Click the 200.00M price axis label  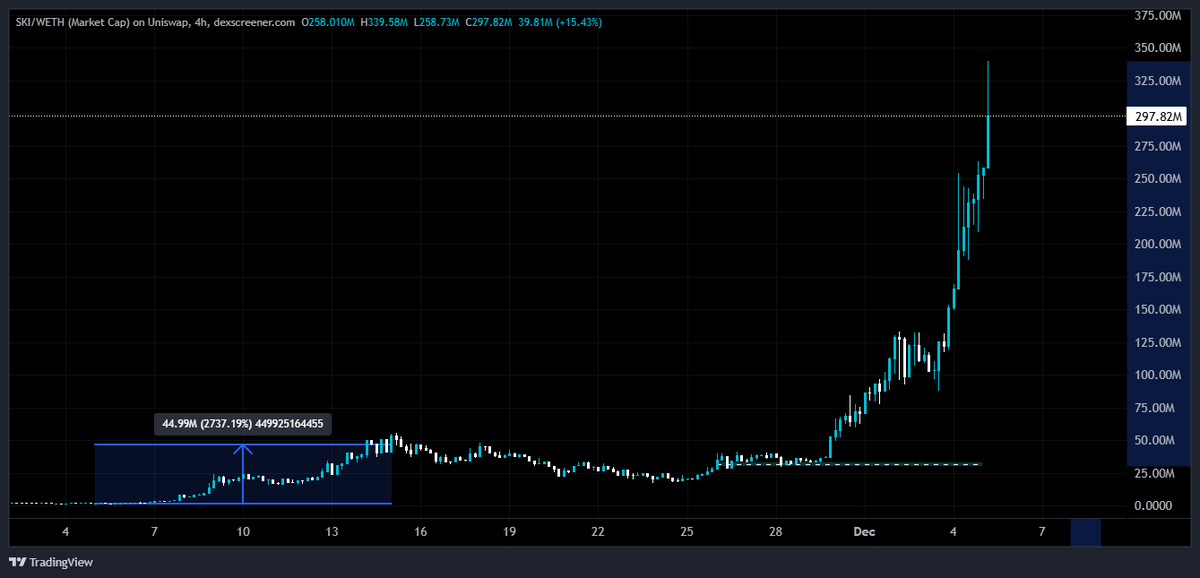(1158, 245)
